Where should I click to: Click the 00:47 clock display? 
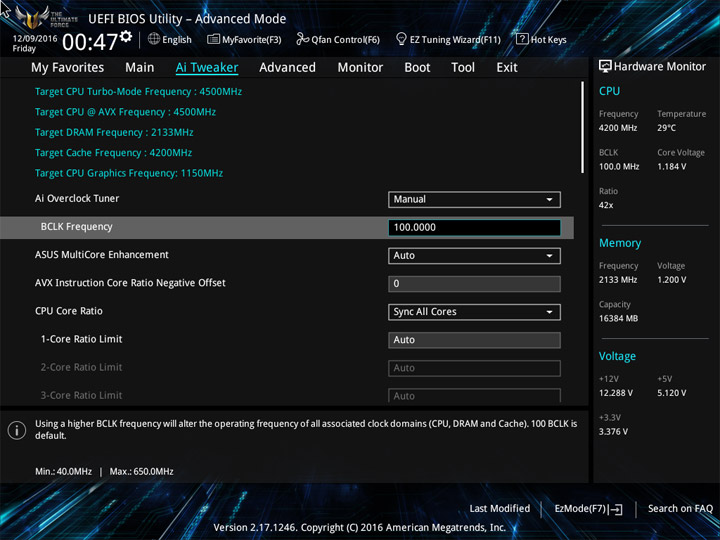pyautogui.click(x=90, y=42)
